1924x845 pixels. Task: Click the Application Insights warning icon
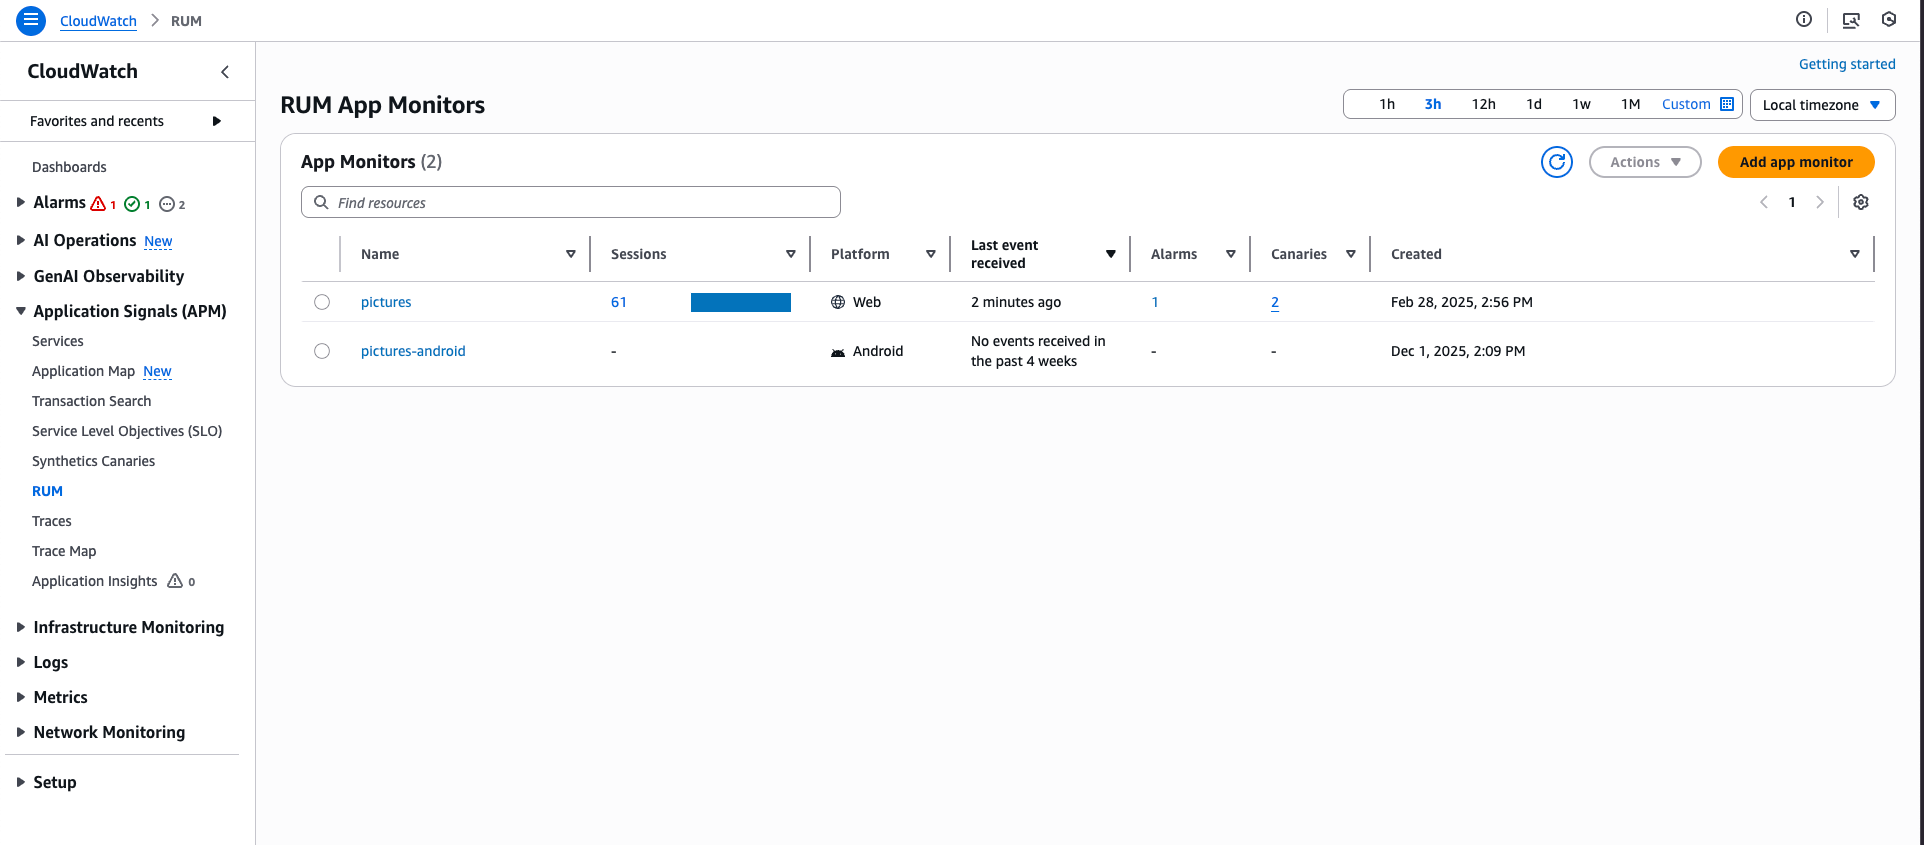click(x=175, y=581)
